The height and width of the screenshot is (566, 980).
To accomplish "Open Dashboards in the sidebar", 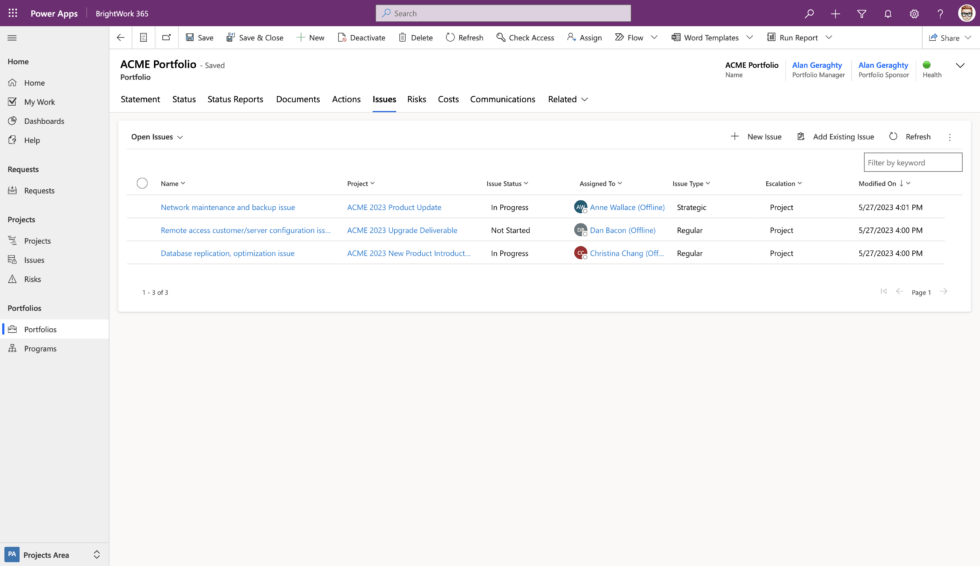I will click(44, 121).
